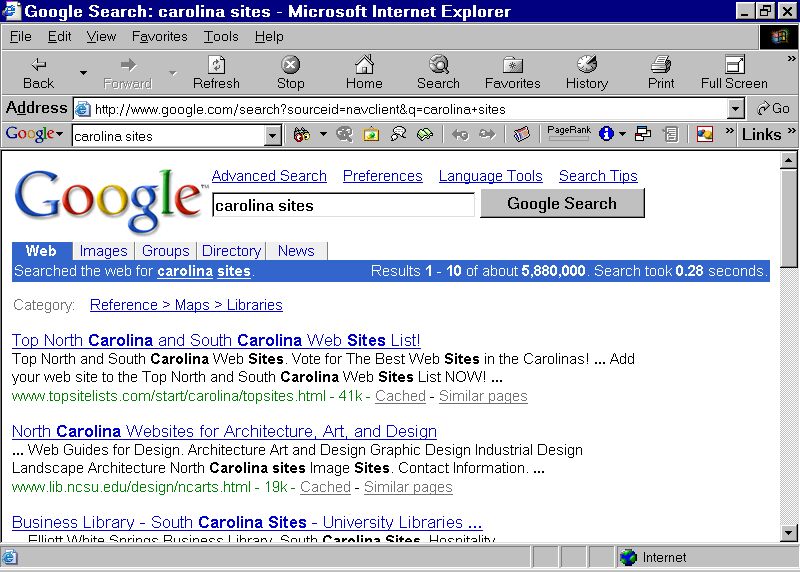
Task: Open the Edit menu
Action: coord(59,37)
